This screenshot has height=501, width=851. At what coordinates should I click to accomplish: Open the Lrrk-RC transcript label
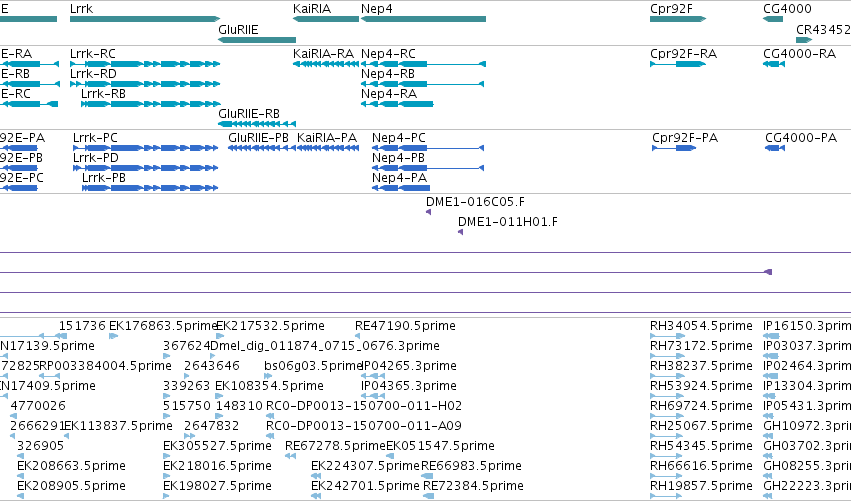coord(93,54)
